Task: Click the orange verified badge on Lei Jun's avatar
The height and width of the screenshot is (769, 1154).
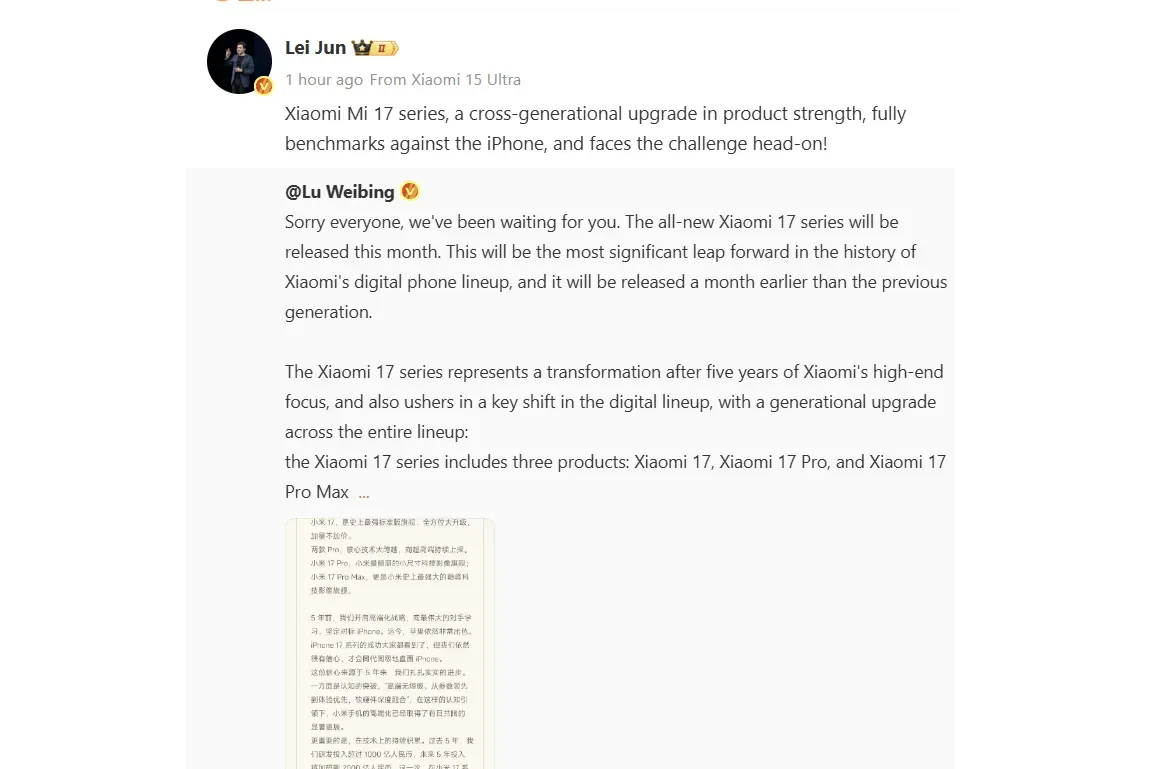Action: click(x=264, y=87)
